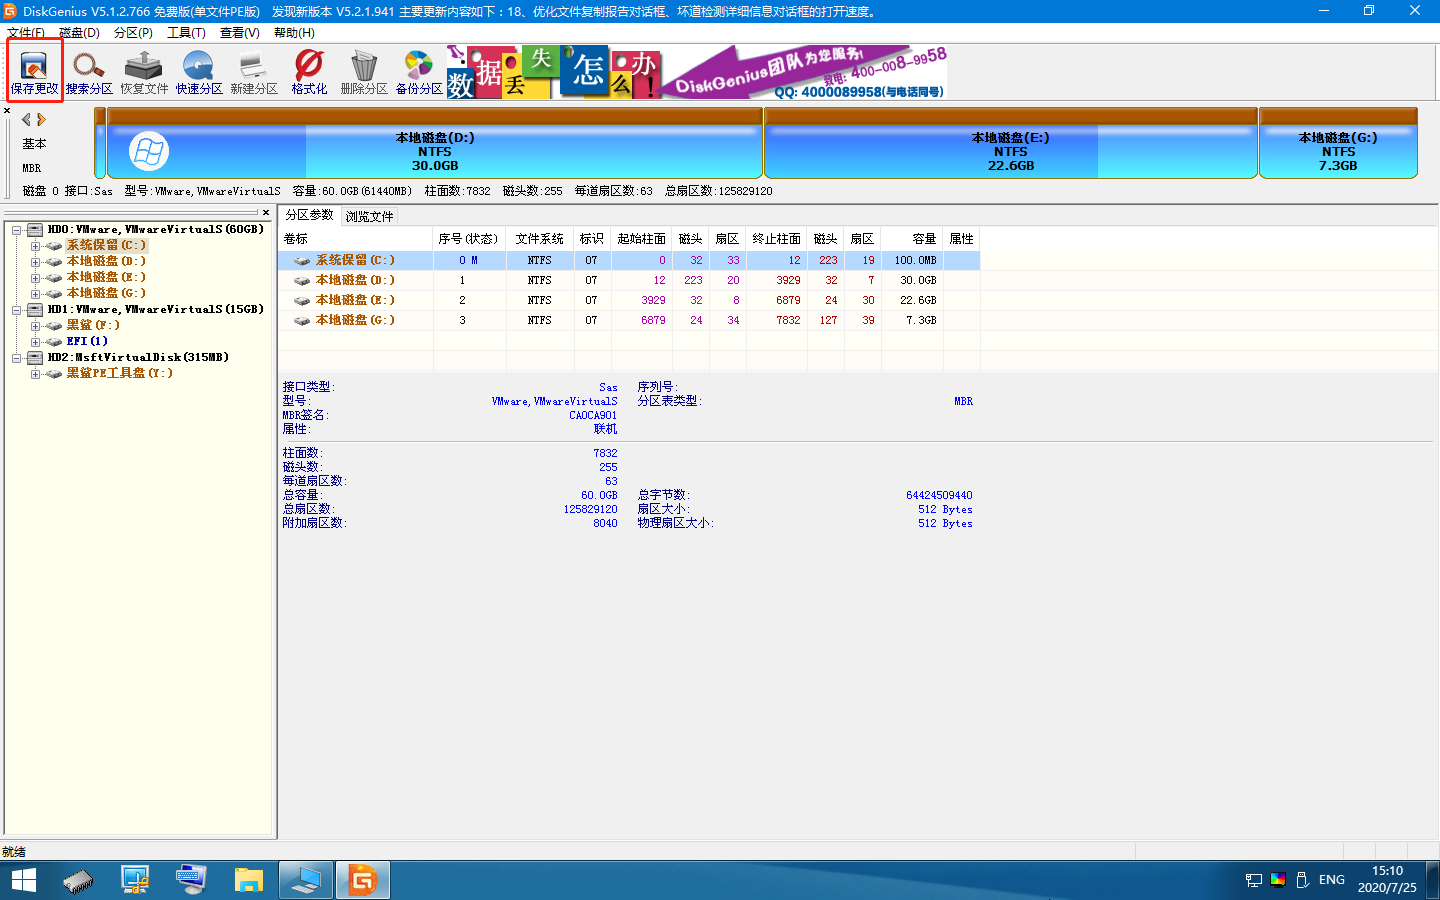Select 本地磁盘(D:) in the disk tree
The height and width of the screenshot is (900, 1440).
click(106, 261)
